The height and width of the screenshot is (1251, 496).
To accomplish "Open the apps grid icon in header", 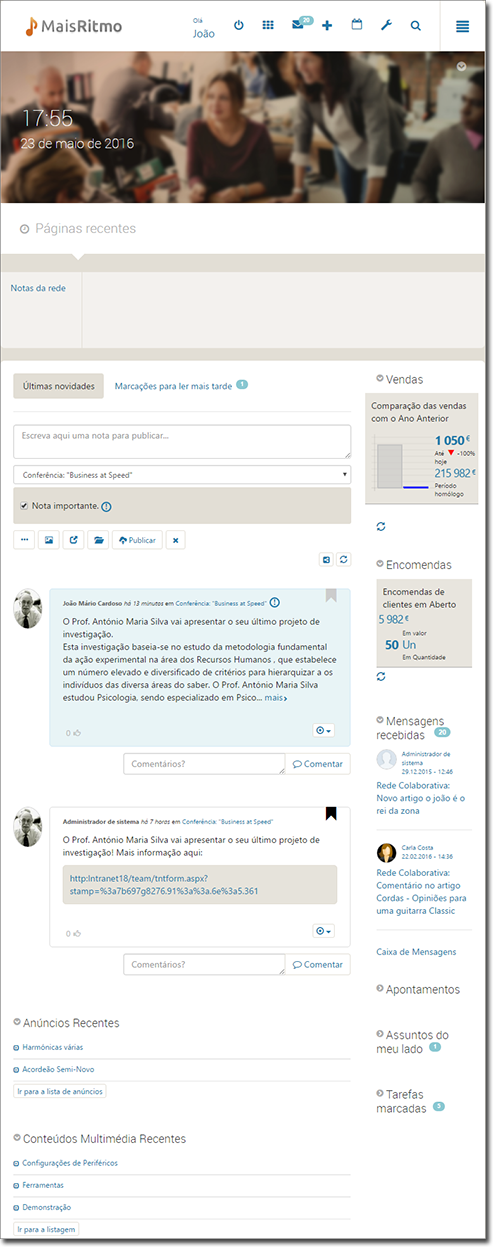I will (x=268, y=26).
